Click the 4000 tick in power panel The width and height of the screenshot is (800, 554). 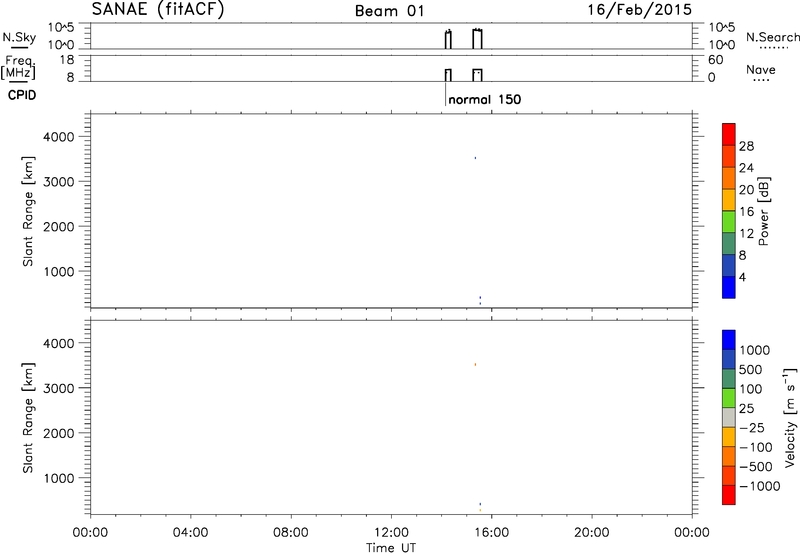click(59, 137)
